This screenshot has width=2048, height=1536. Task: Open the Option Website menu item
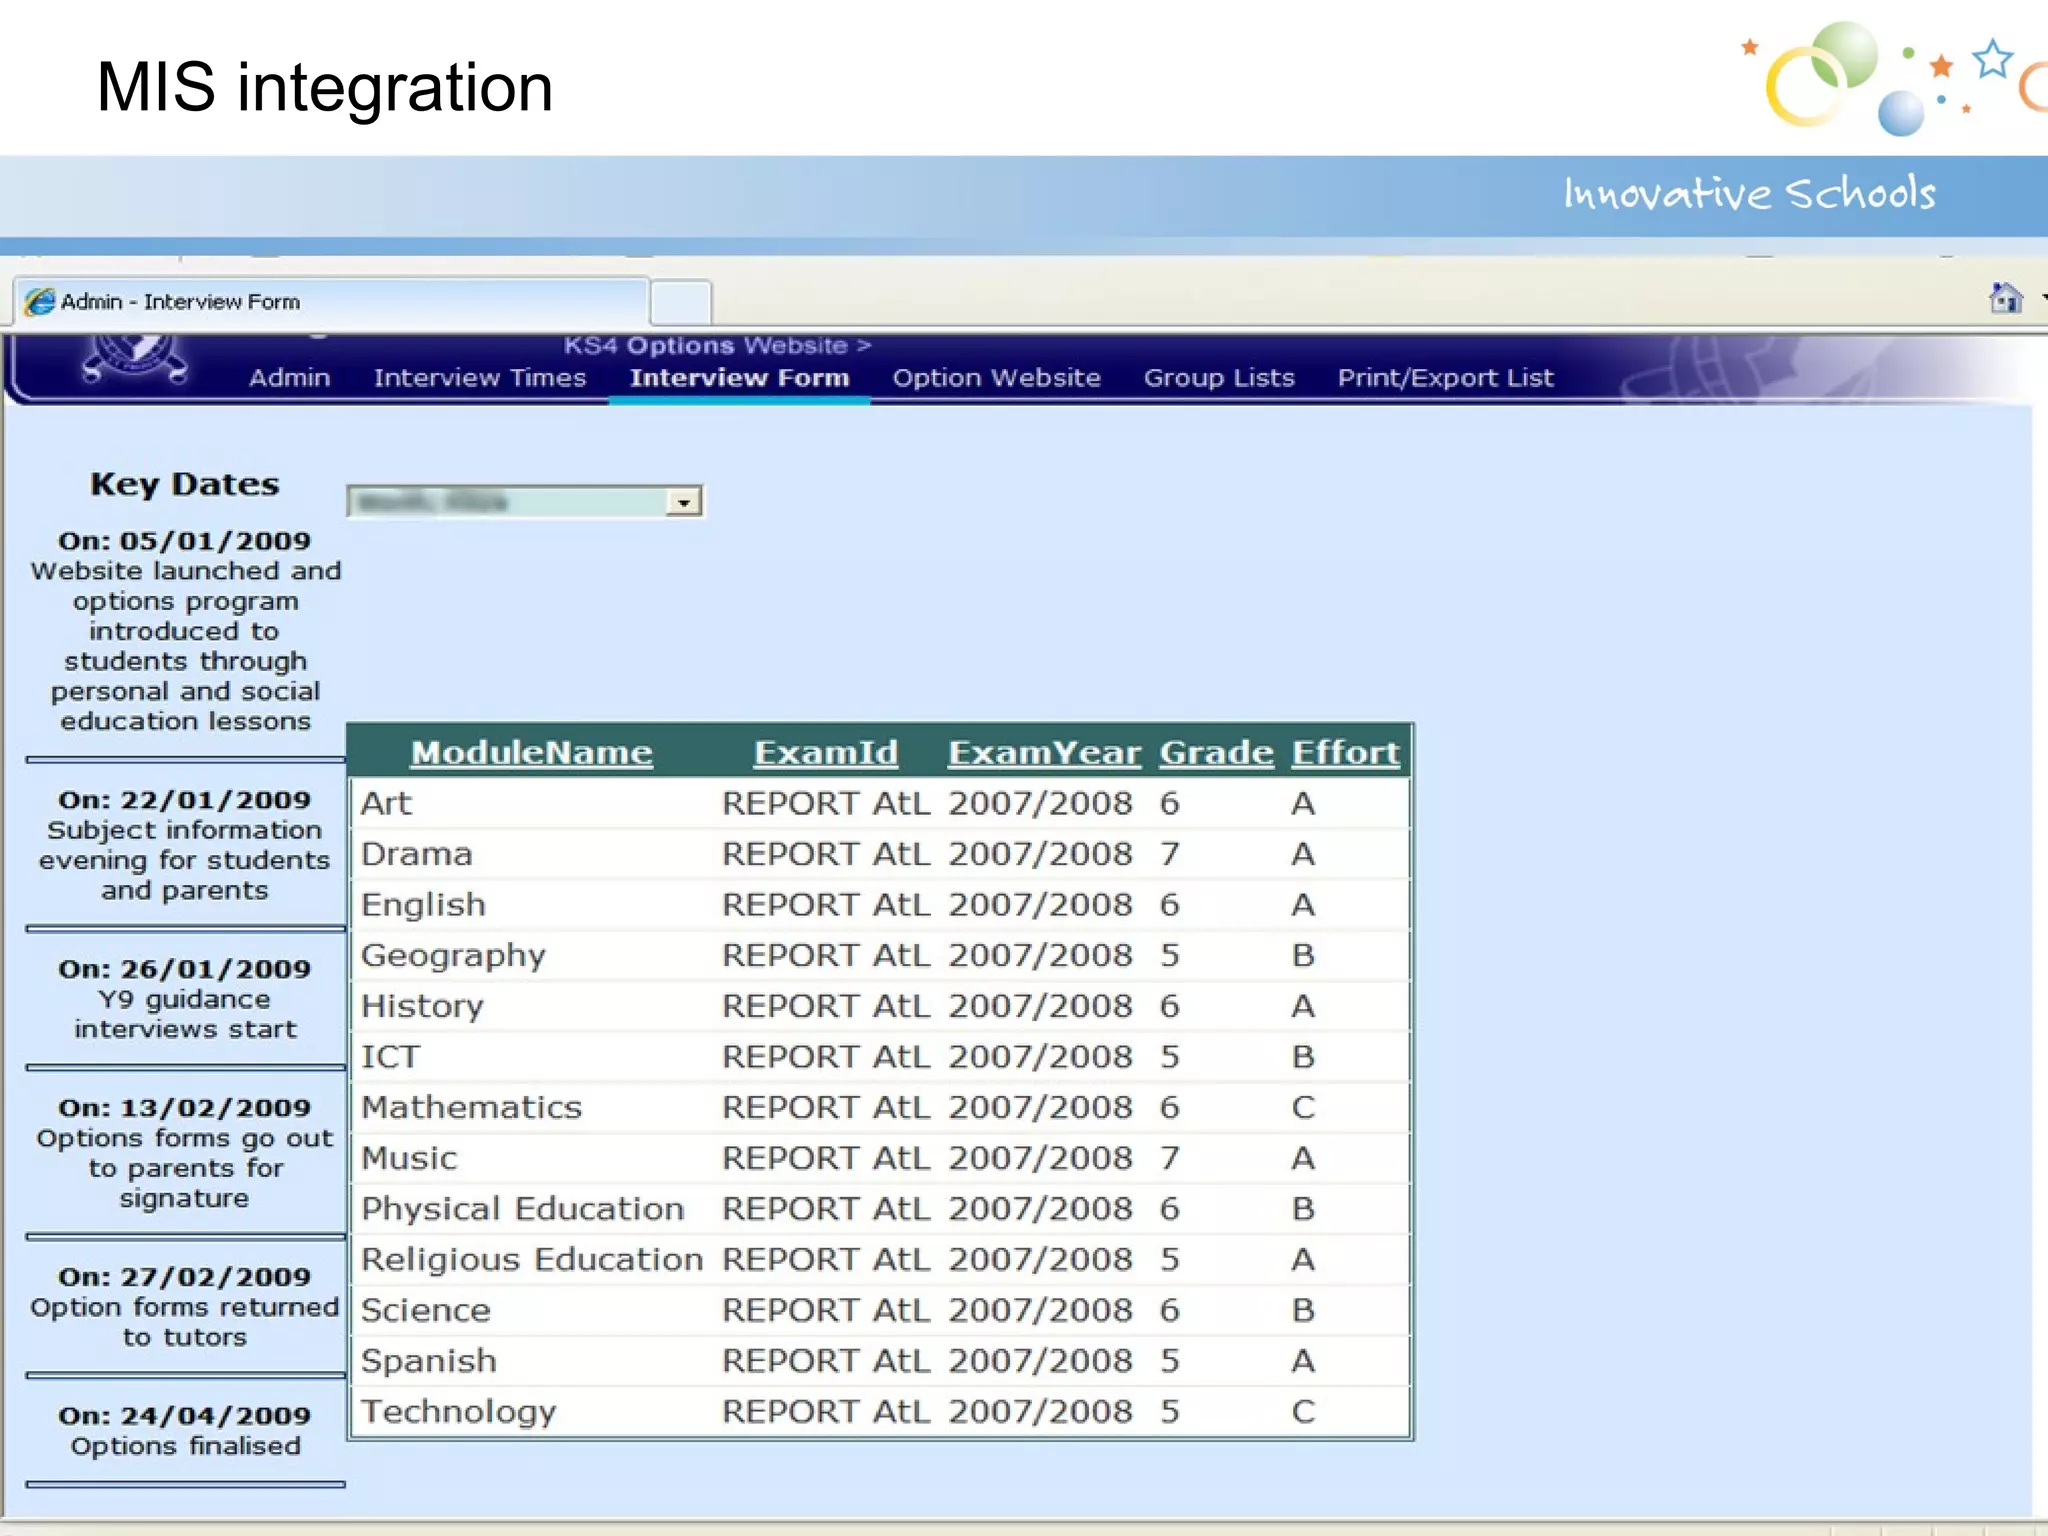coord(997,378)
